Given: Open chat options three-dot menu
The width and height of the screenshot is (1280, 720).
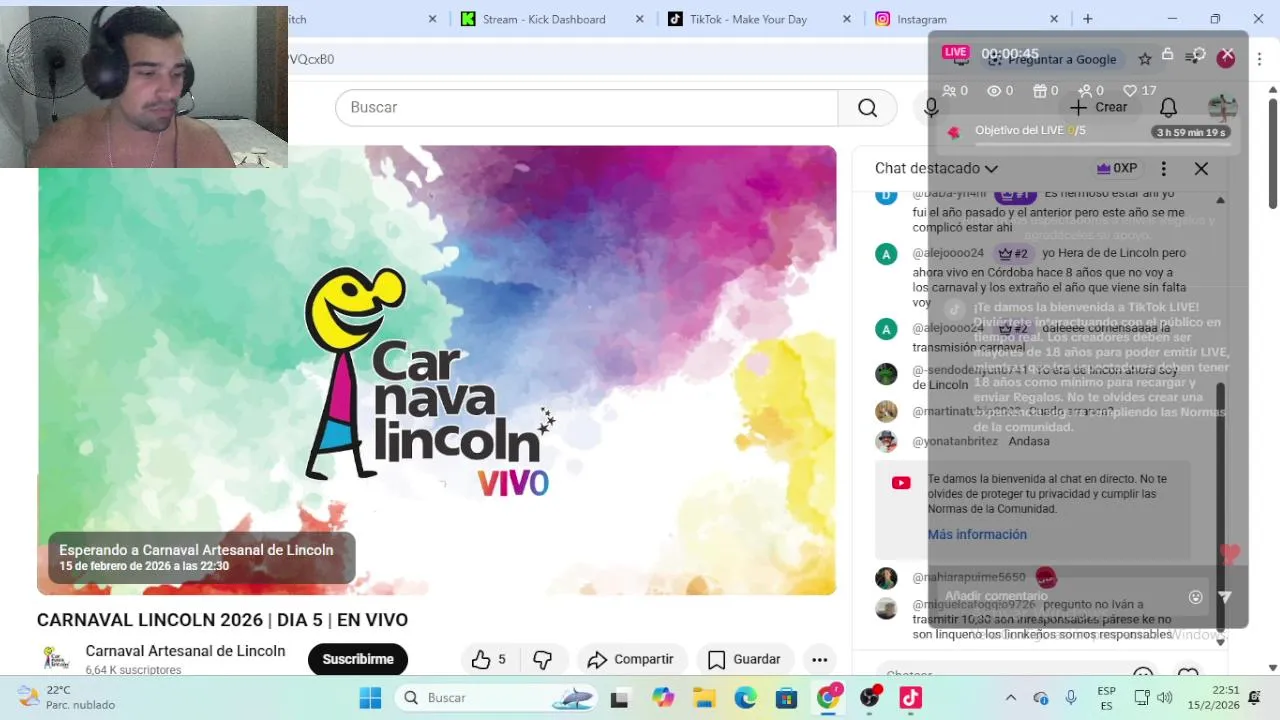Looking at the screenshot, I should [1163, 169].
